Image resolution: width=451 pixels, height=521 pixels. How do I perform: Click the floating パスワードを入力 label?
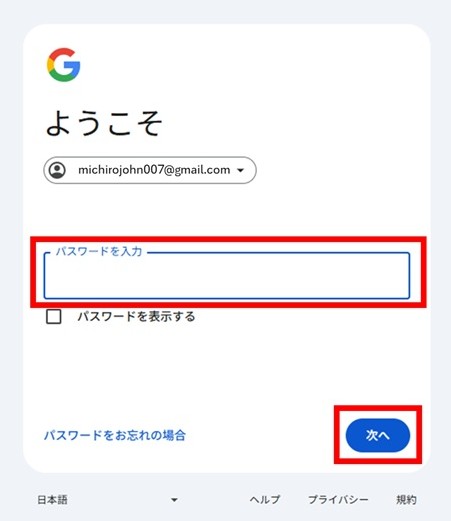coord(99,251)
